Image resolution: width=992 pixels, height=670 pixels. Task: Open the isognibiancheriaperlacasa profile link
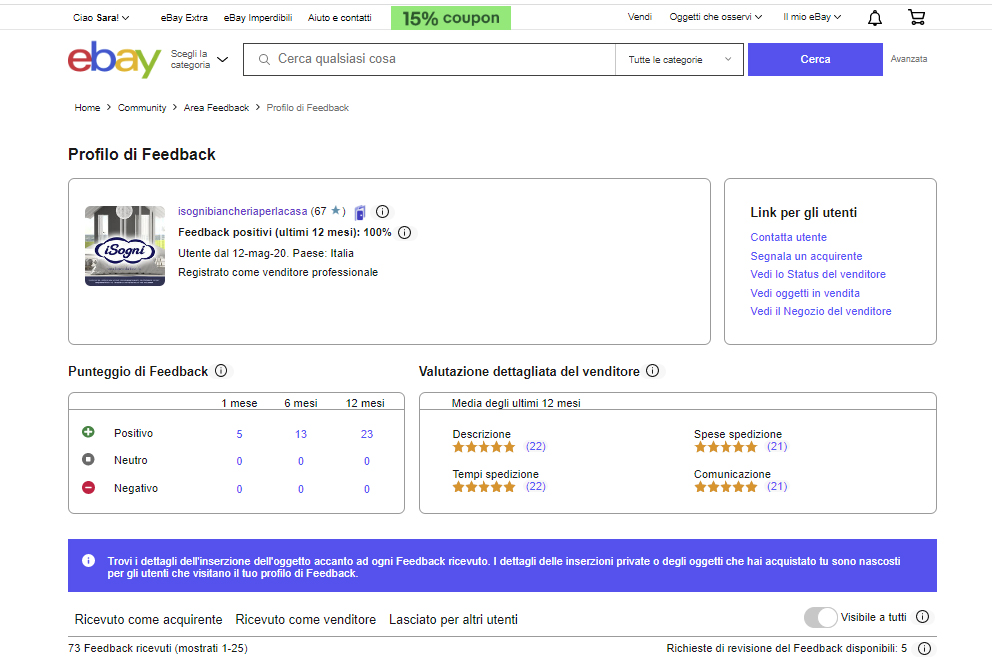[x=242, y=211]
